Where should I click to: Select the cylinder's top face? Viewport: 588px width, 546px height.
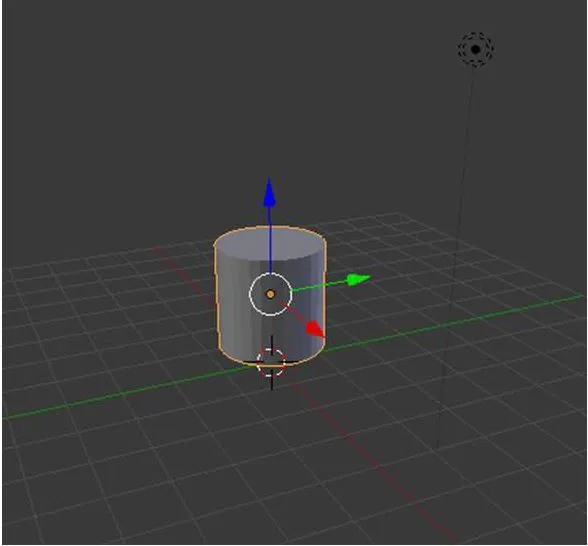(x=270, y=244)
